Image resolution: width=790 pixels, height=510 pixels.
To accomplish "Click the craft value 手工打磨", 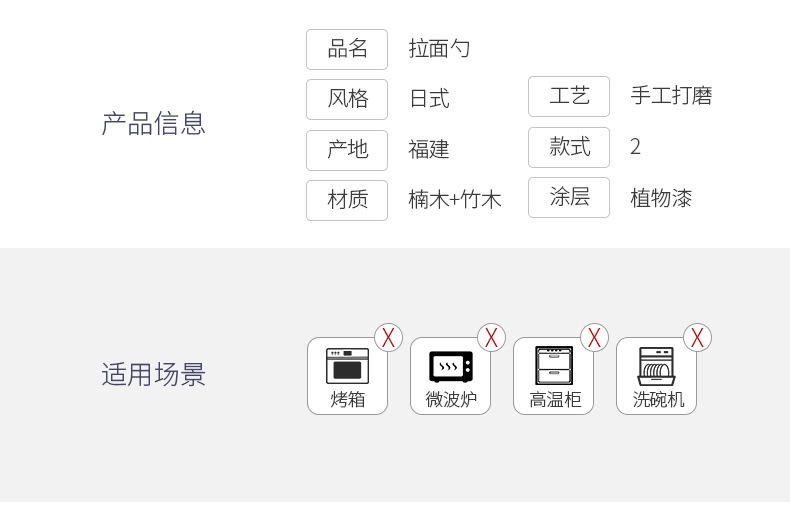I will tap(671, 96).
